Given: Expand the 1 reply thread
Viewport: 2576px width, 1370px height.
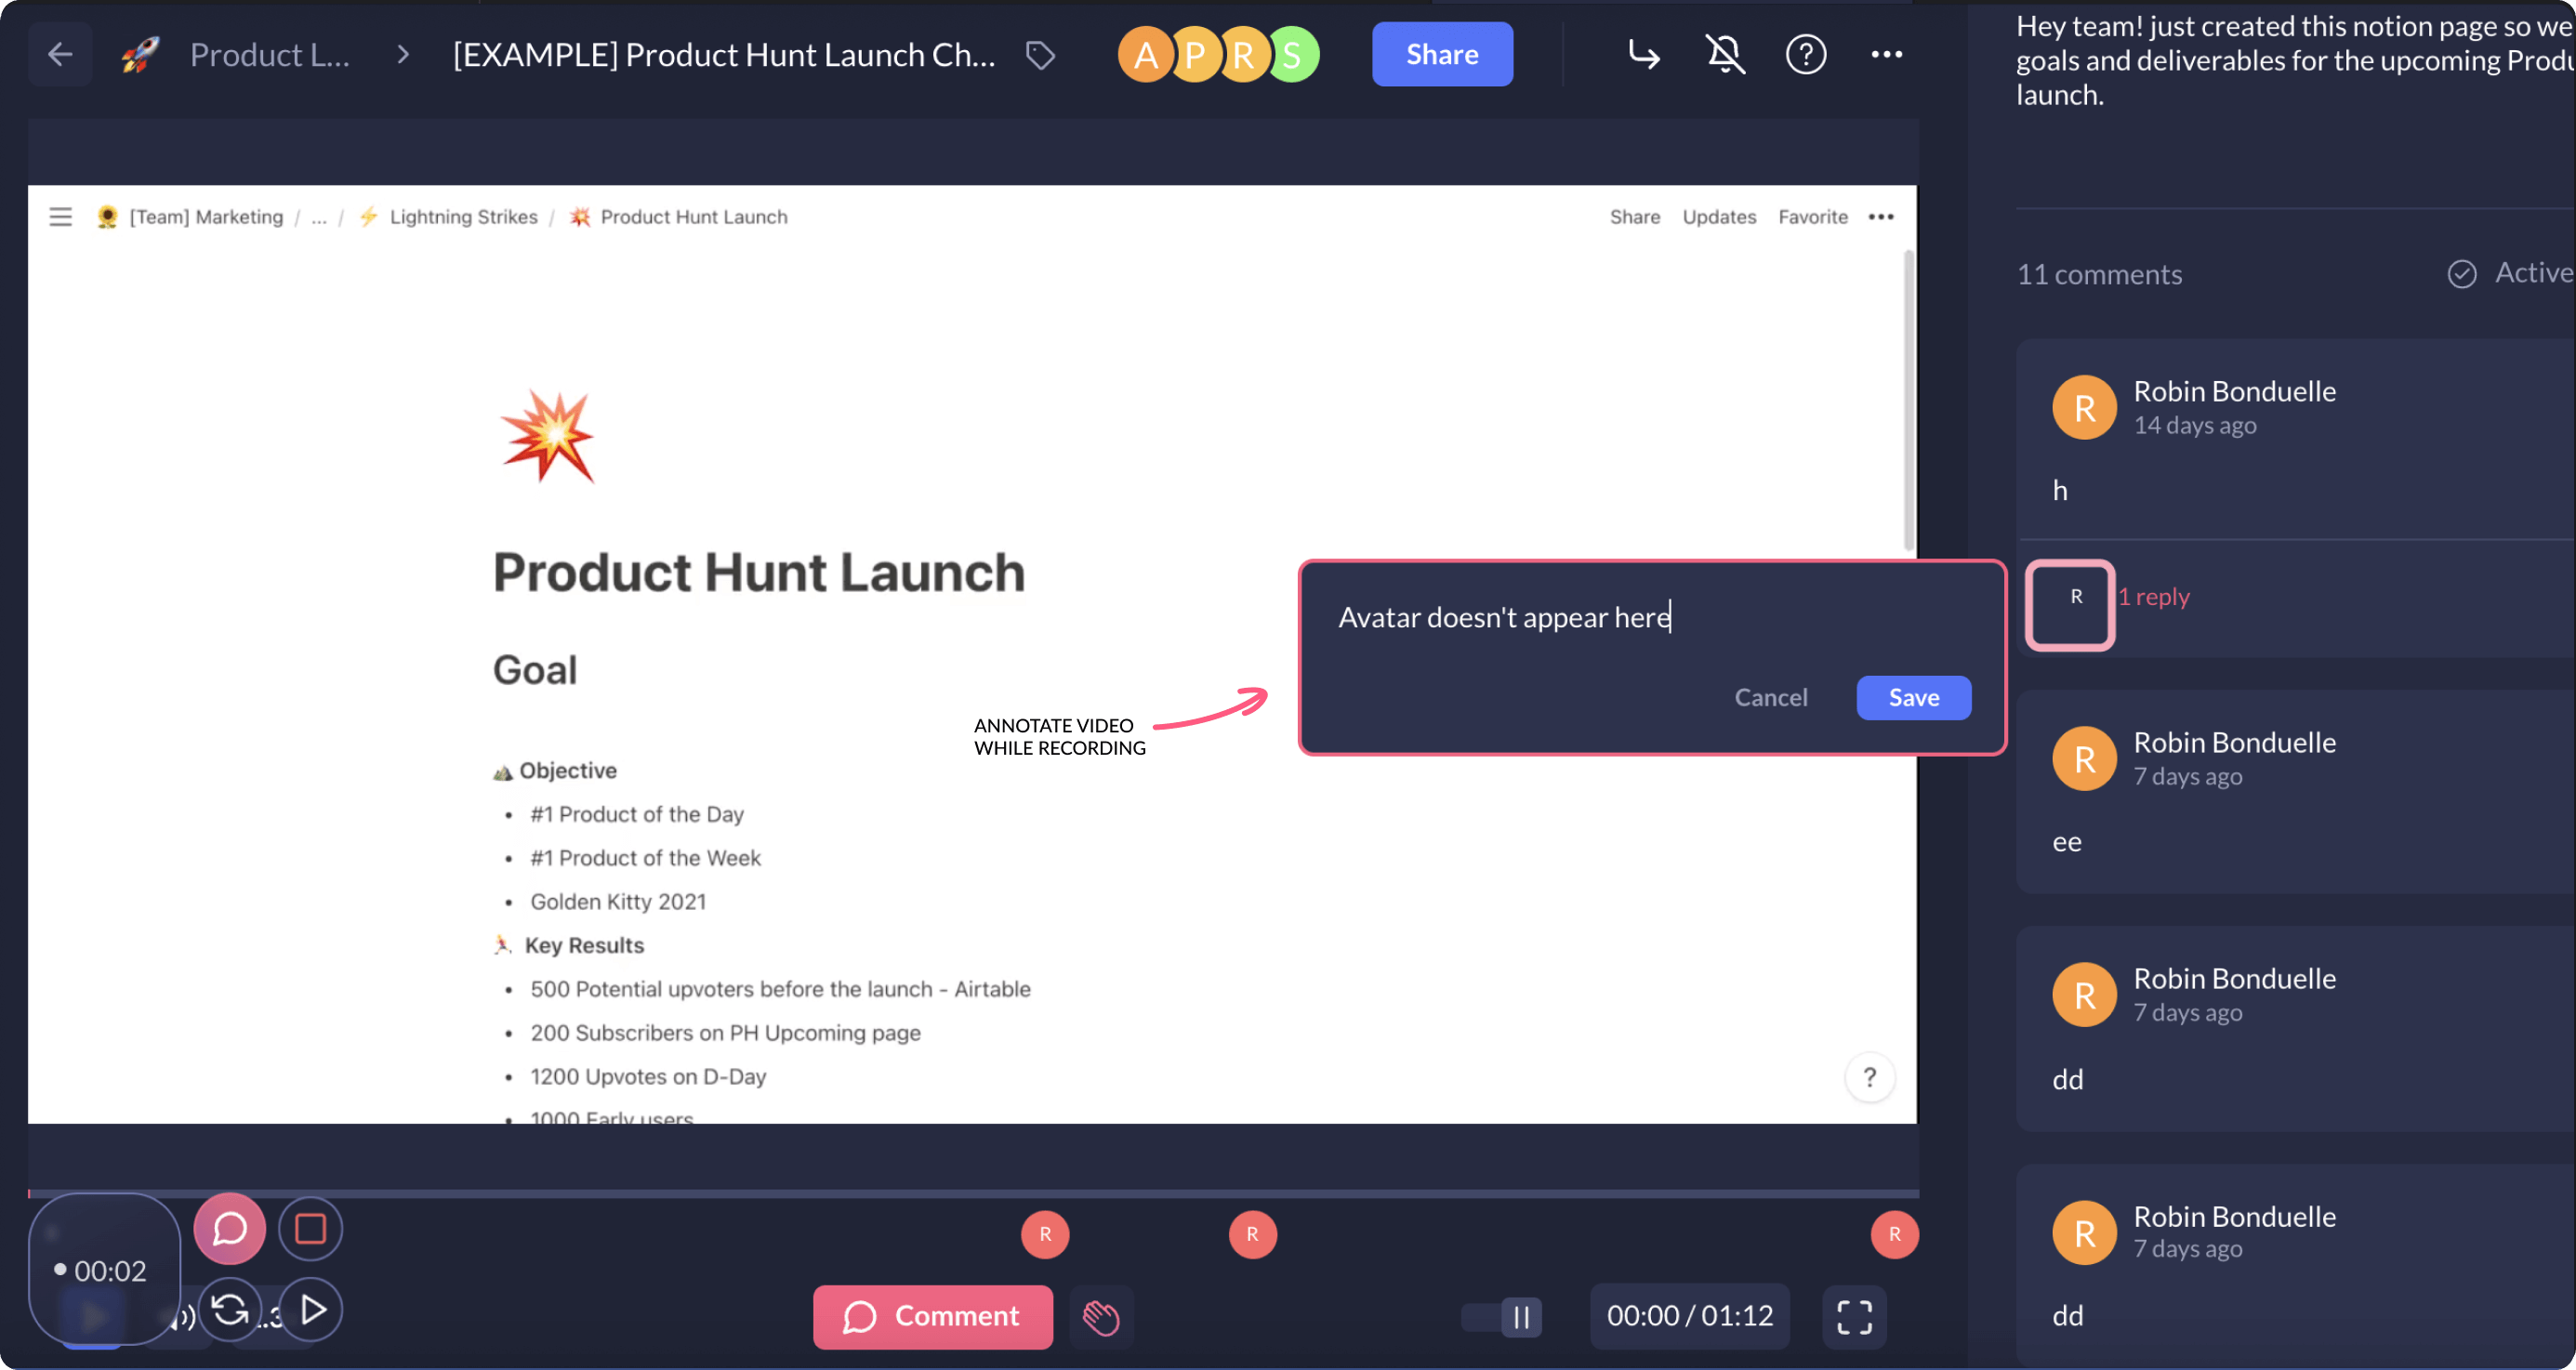Looking at the screenshot, I should tap(2153, 597).
